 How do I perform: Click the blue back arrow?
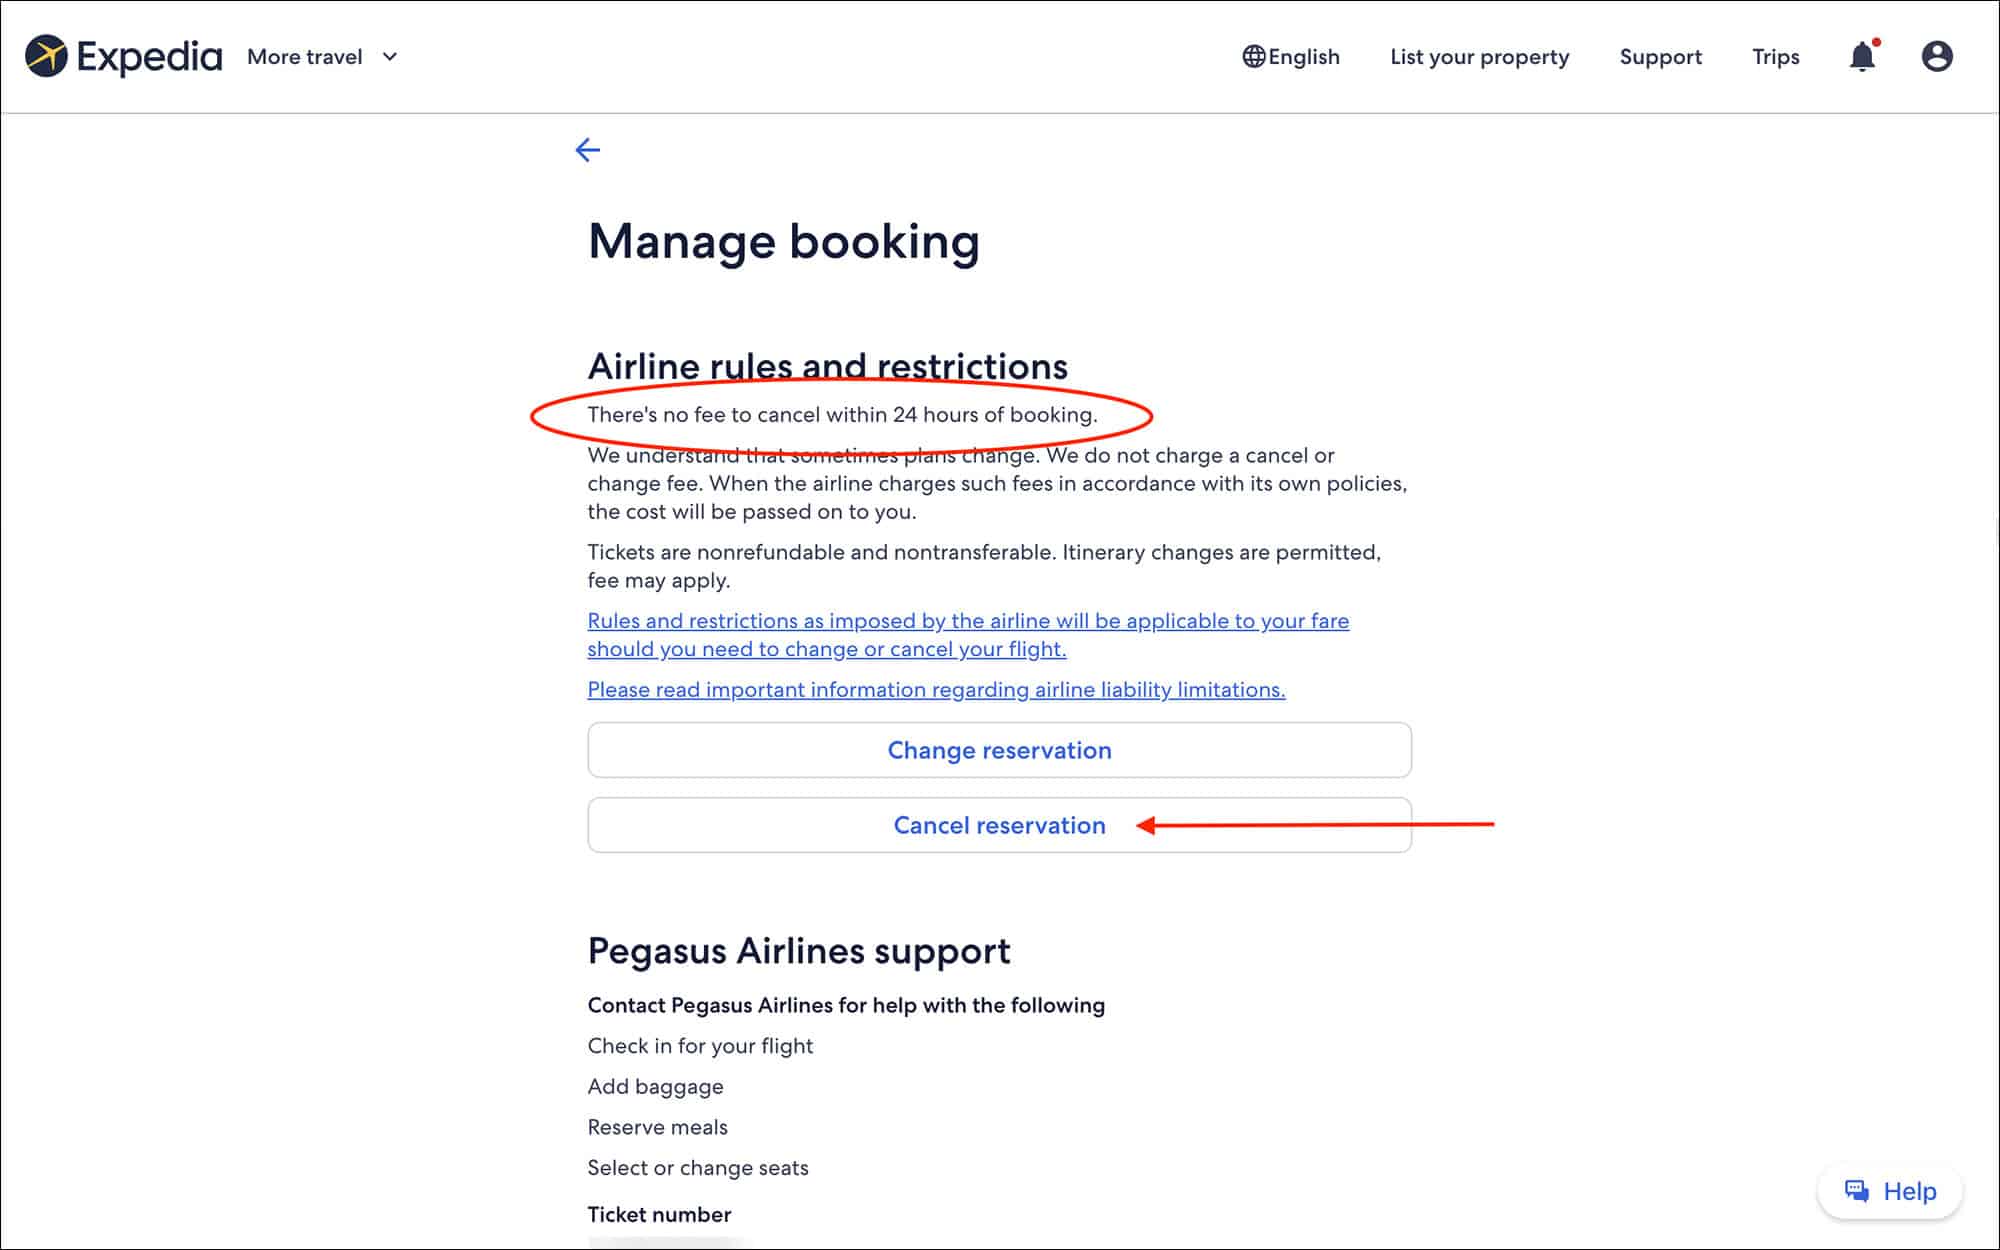point(587,150)
